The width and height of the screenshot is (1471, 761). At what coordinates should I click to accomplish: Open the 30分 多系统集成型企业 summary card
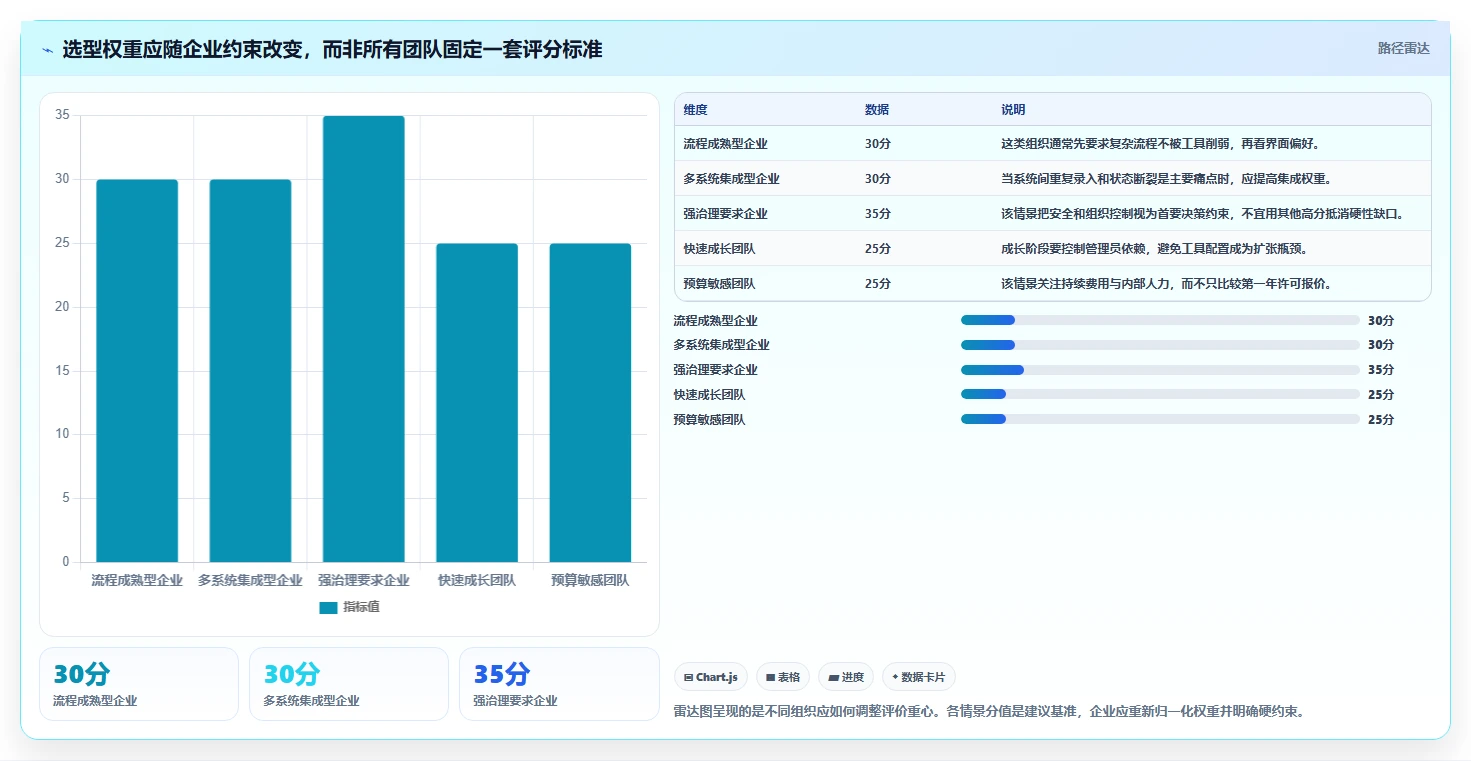(349, 684)
